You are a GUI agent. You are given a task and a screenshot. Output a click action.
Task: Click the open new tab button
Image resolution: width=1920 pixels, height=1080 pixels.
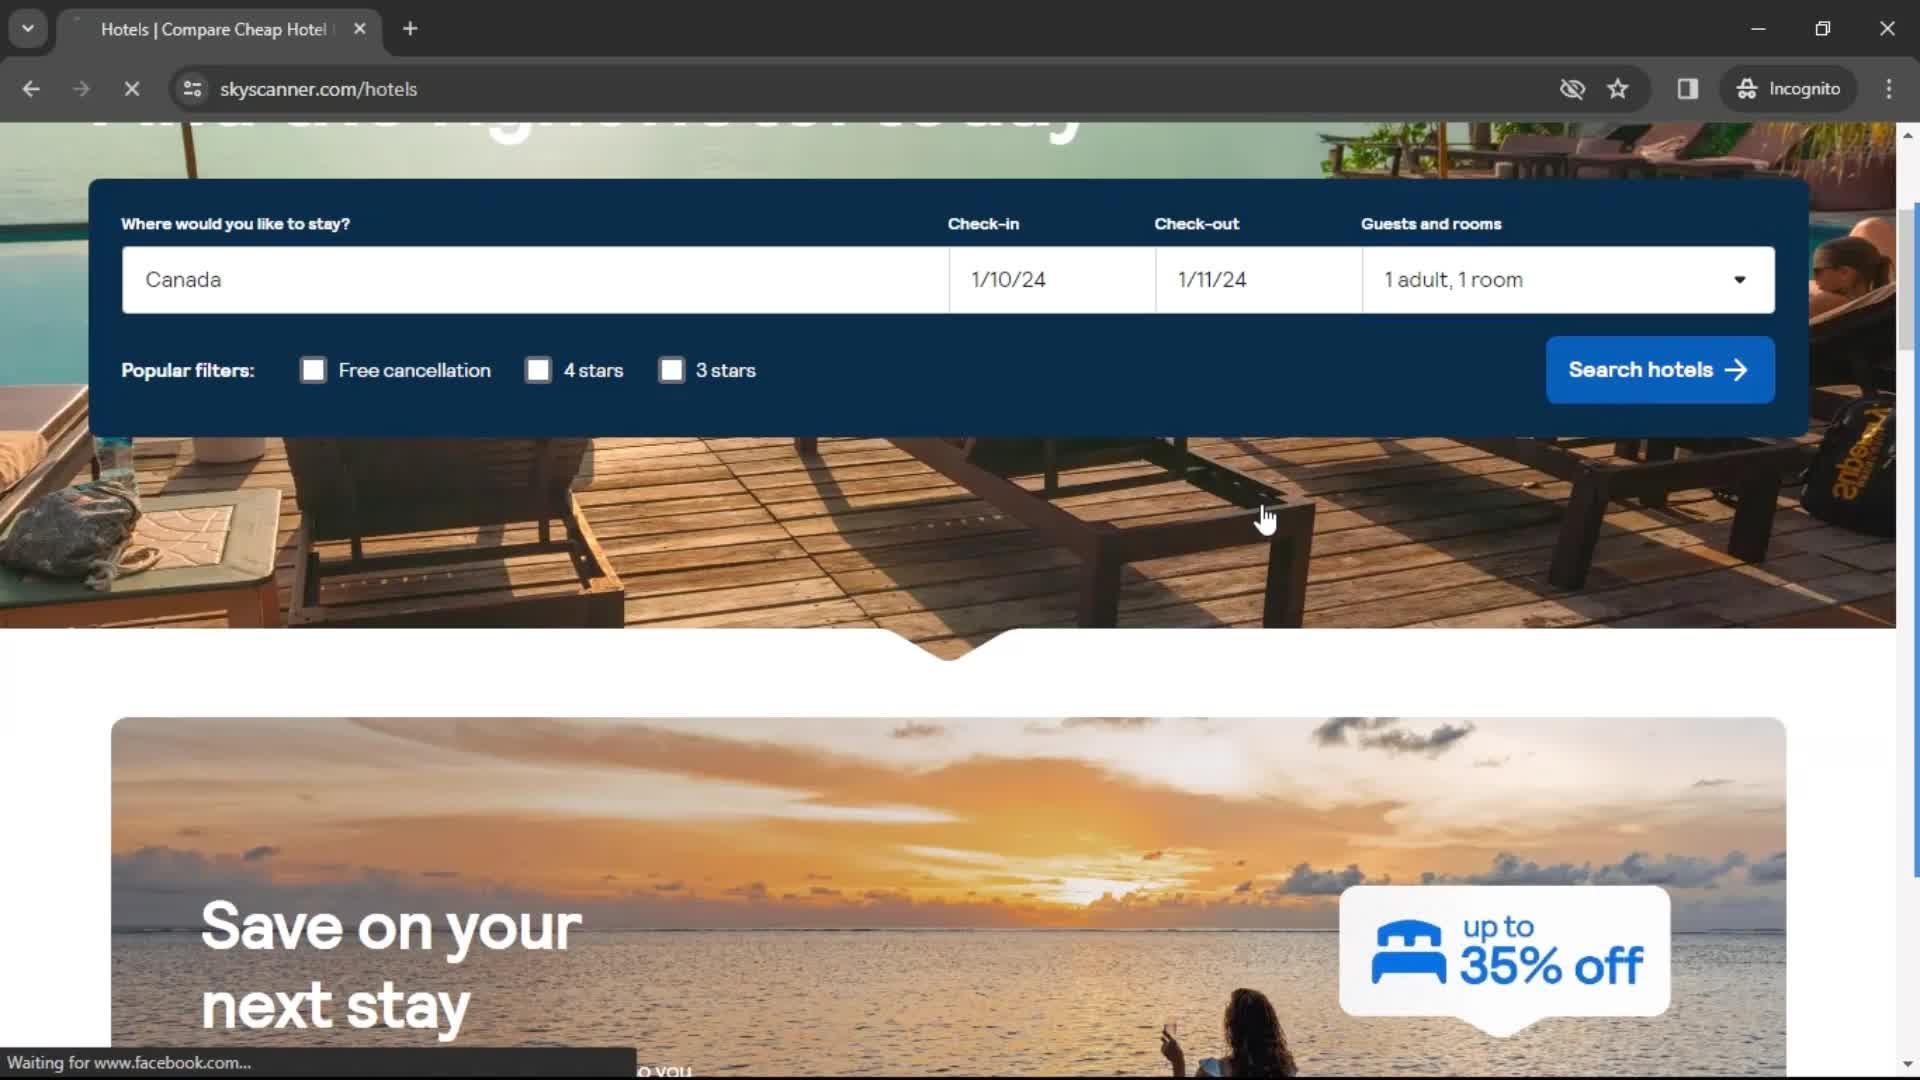point(410,29)
